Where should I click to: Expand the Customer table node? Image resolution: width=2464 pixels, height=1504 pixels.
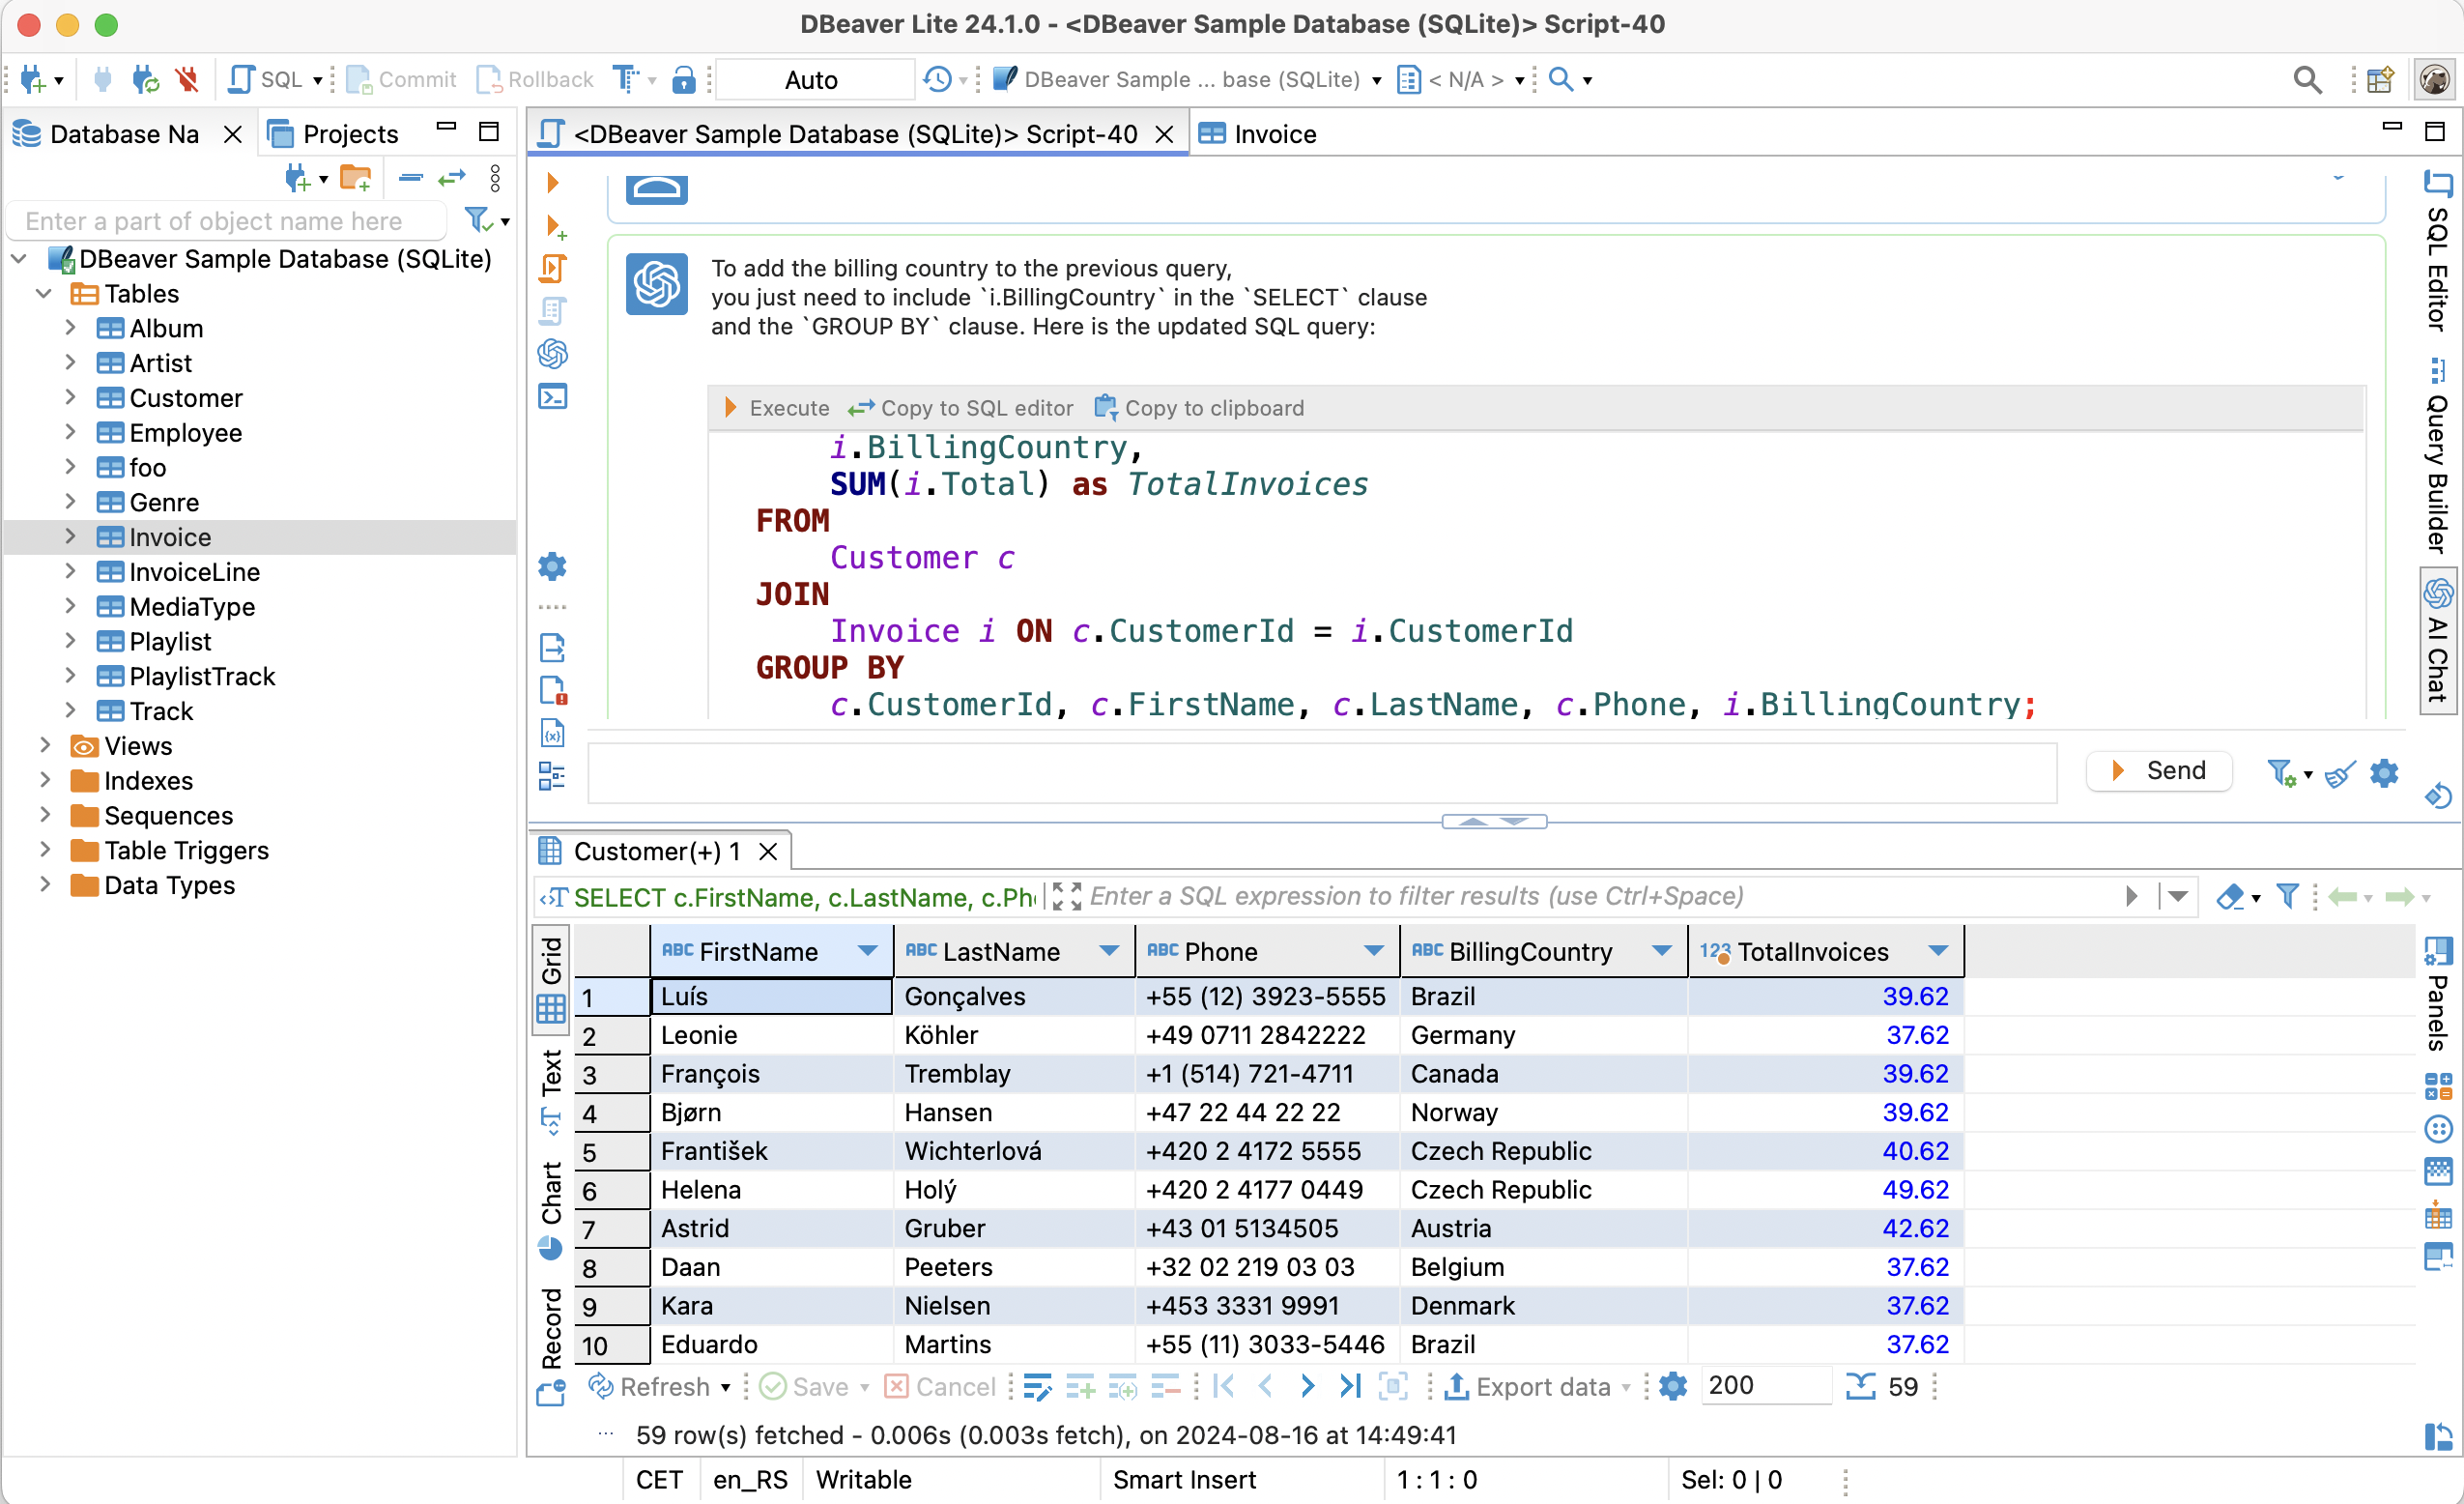70,397
